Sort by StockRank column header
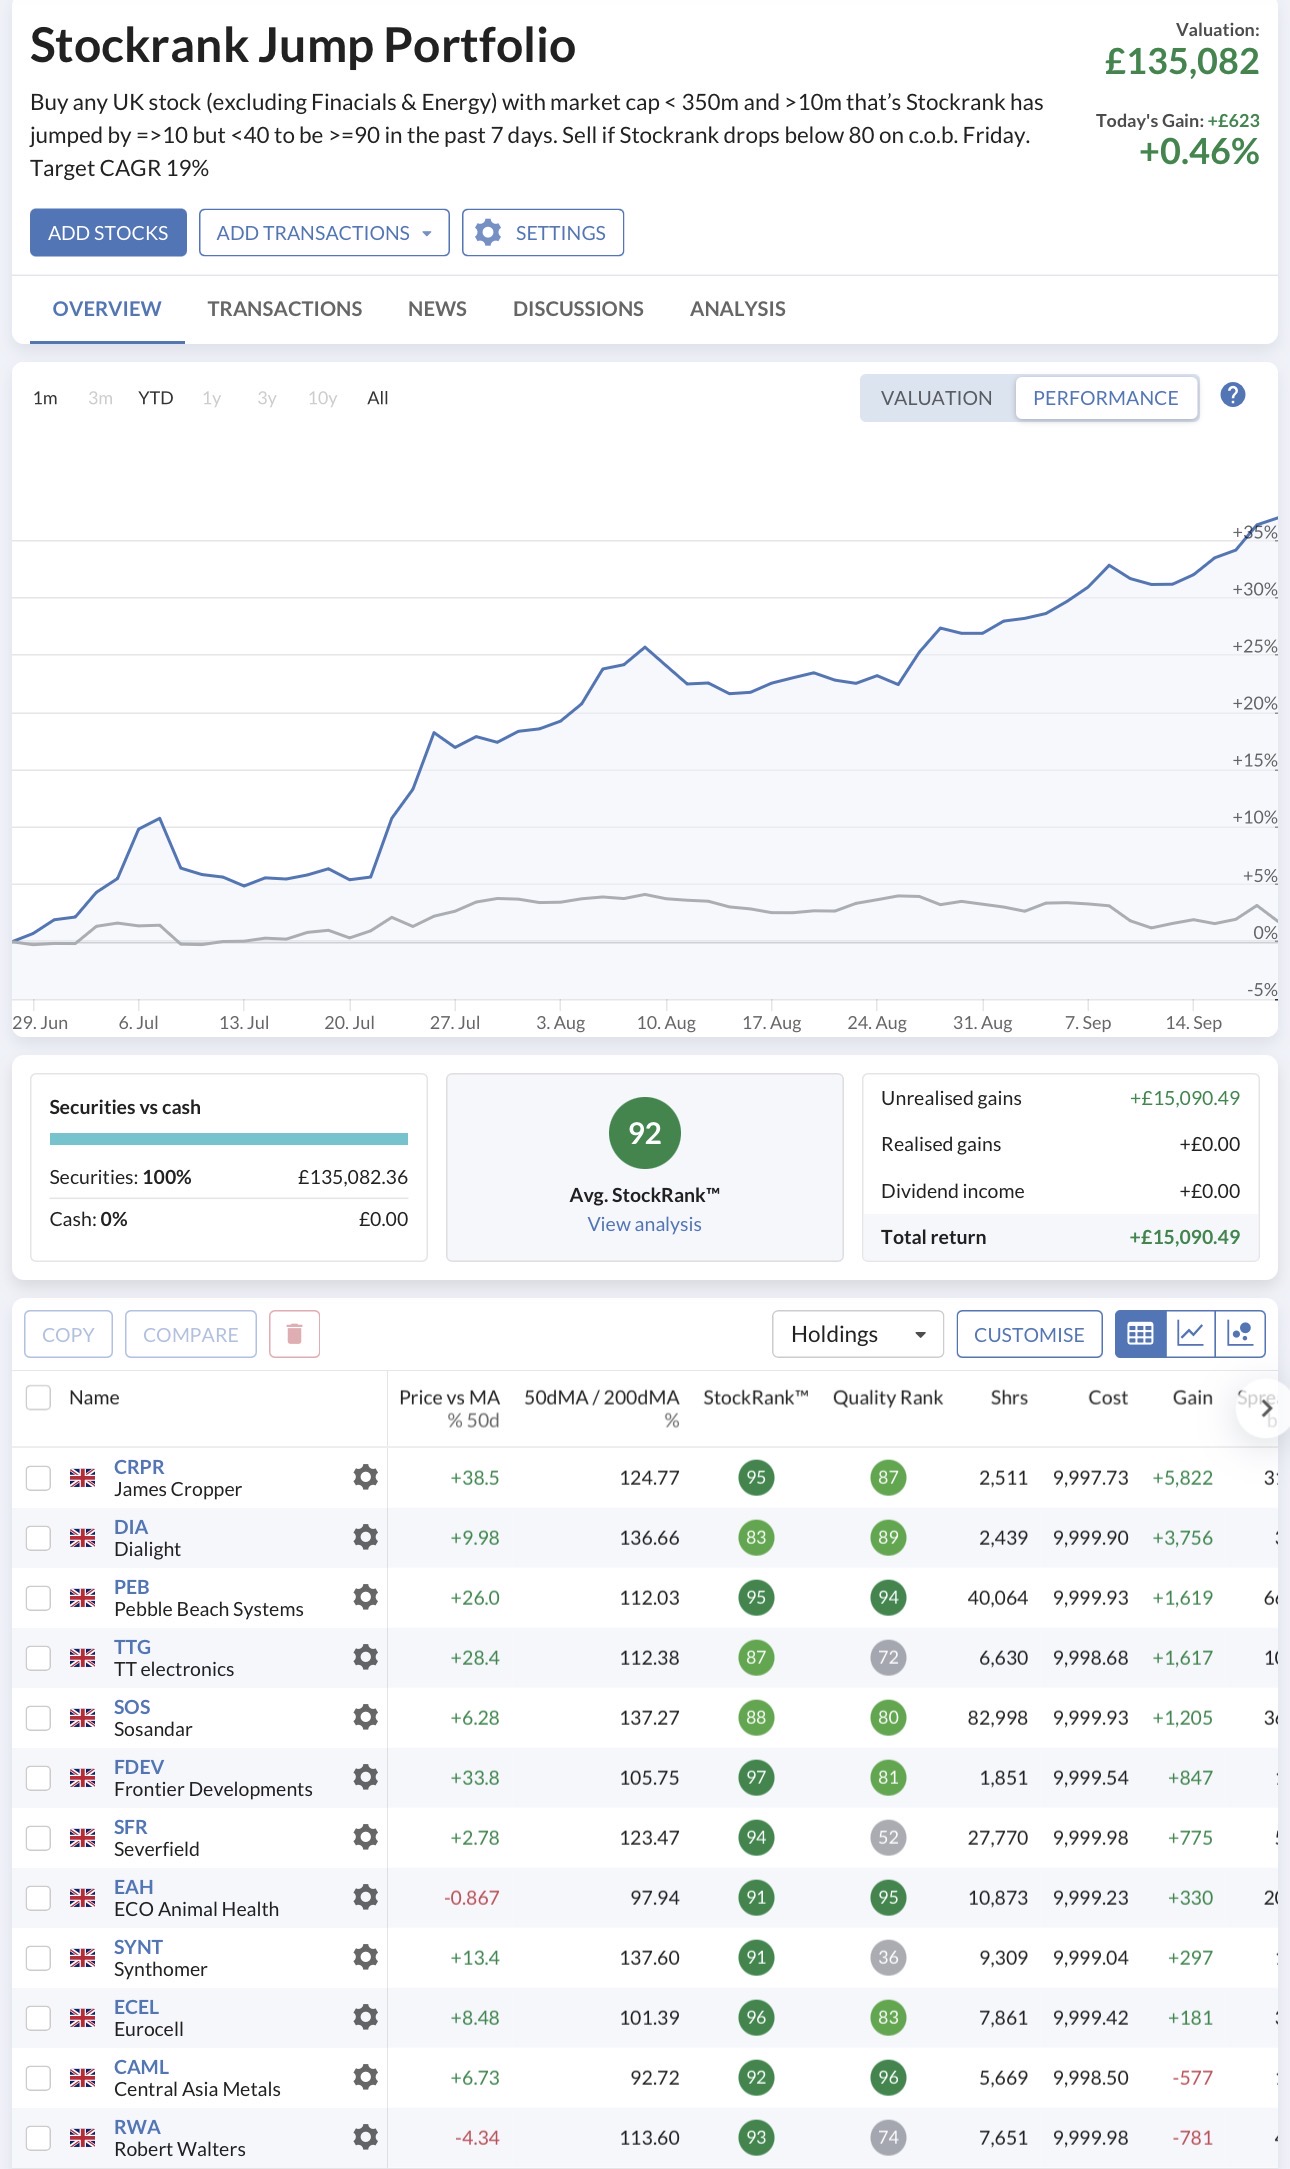The width and height of the screenshot is (1290, 2169). (x=756, y=1397)
